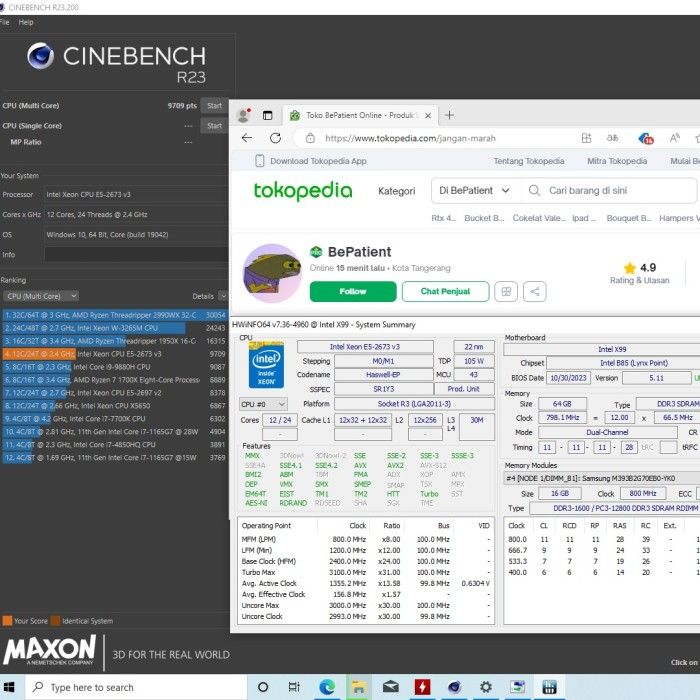View site info via the padlock icon
Viewport: 700px width, 700px height.
coord(310,138)
